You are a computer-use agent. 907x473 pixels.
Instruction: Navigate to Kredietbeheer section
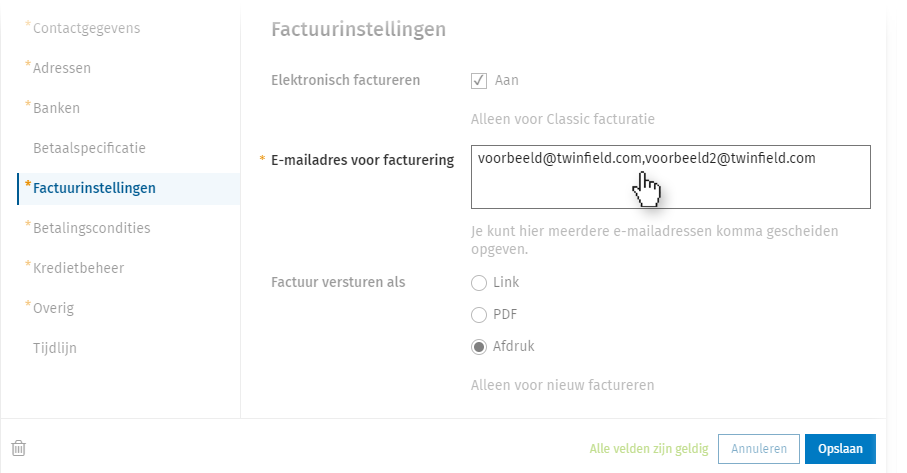pos(78,268)
